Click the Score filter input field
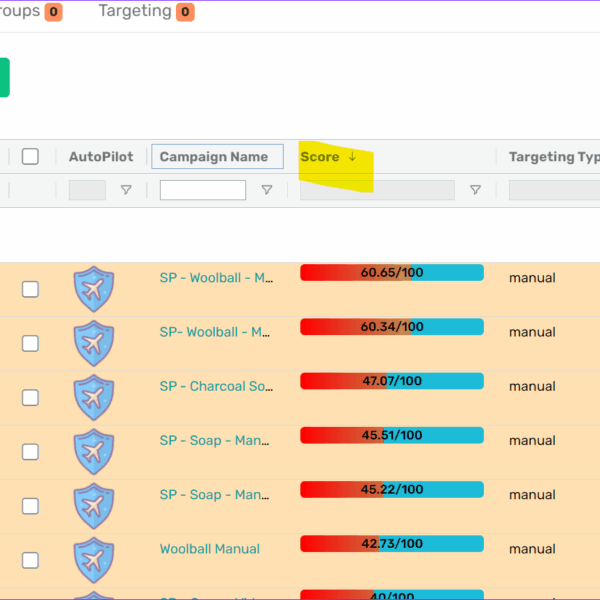 pyautogui.click(x=377, y=190)
